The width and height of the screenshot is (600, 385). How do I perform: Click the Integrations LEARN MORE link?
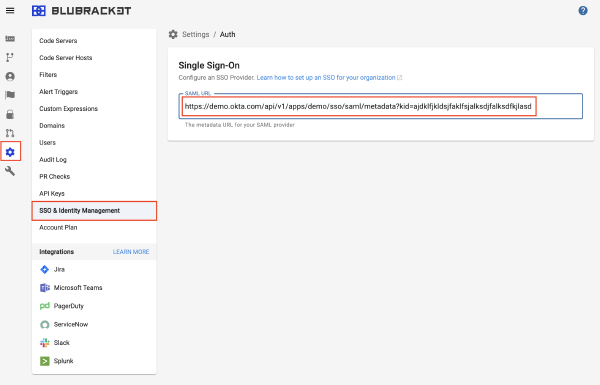tap(131, 252)
